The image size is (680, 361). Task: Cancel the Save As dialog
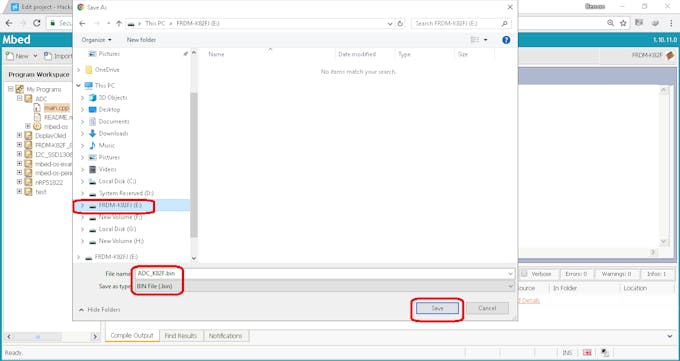[x=487, y=308]
